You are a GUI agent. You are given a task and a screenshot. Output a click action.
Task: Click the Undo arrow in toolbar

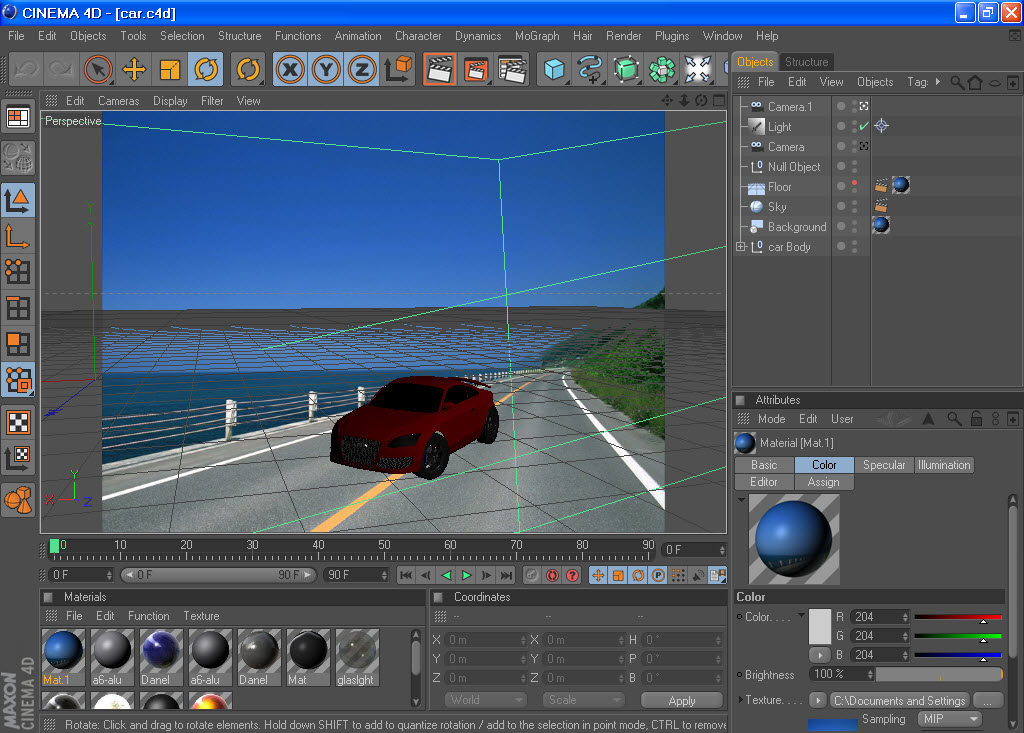click(26, 69)
